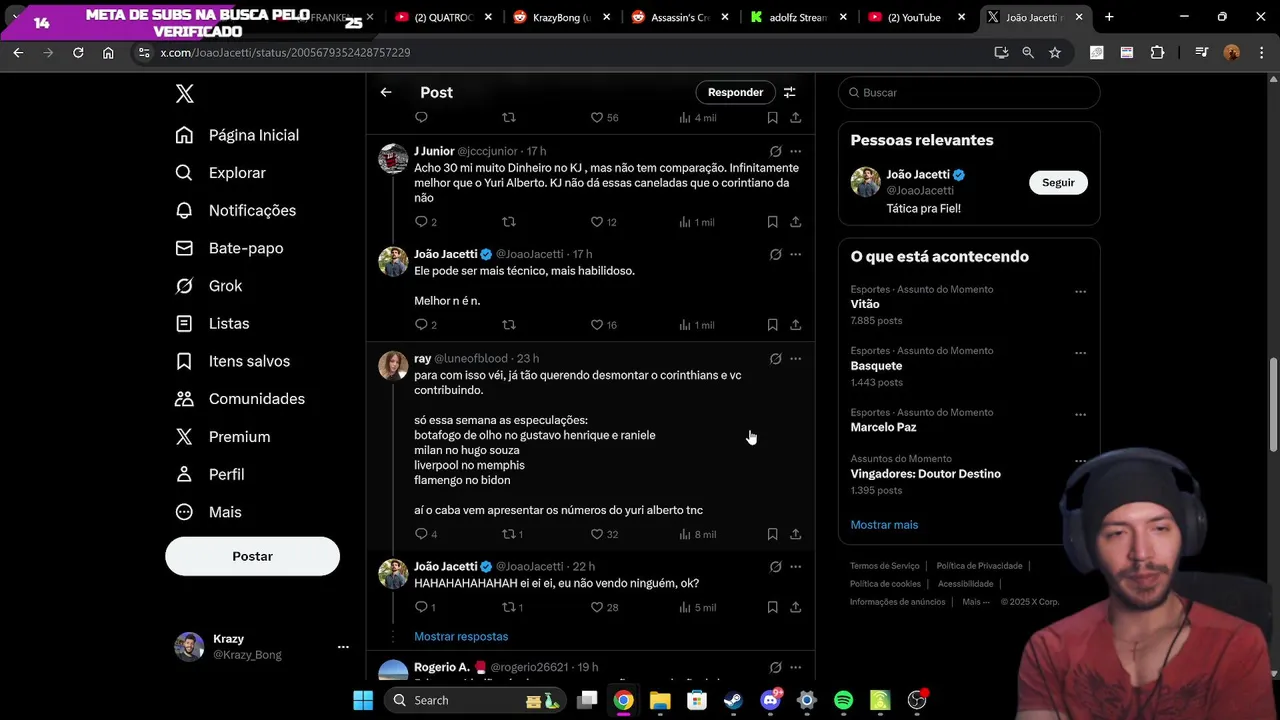Open Listas in the sidebar
Image resolution: width=1280 pixels, height=720 pixels.
coord(212,324)
